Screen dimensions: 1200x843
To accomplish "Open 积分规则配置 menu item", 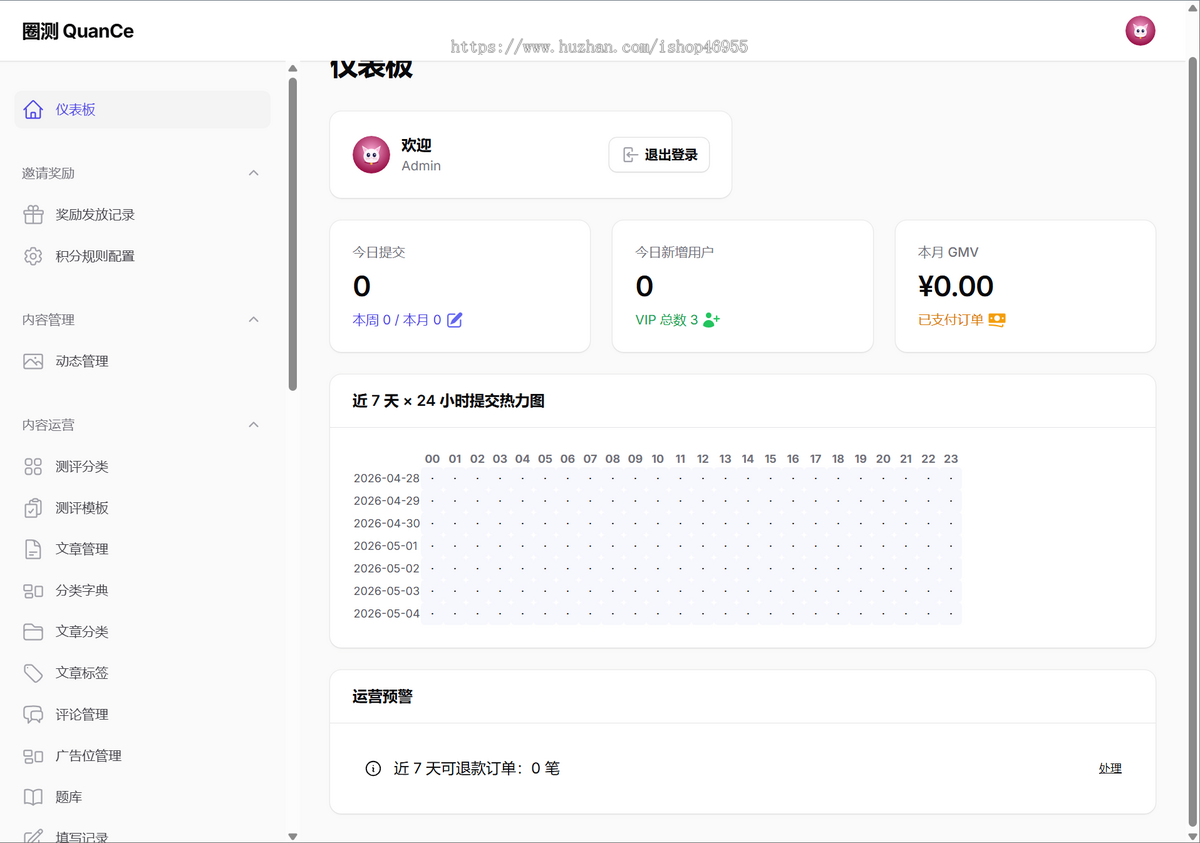I will [x=142, y=256].
